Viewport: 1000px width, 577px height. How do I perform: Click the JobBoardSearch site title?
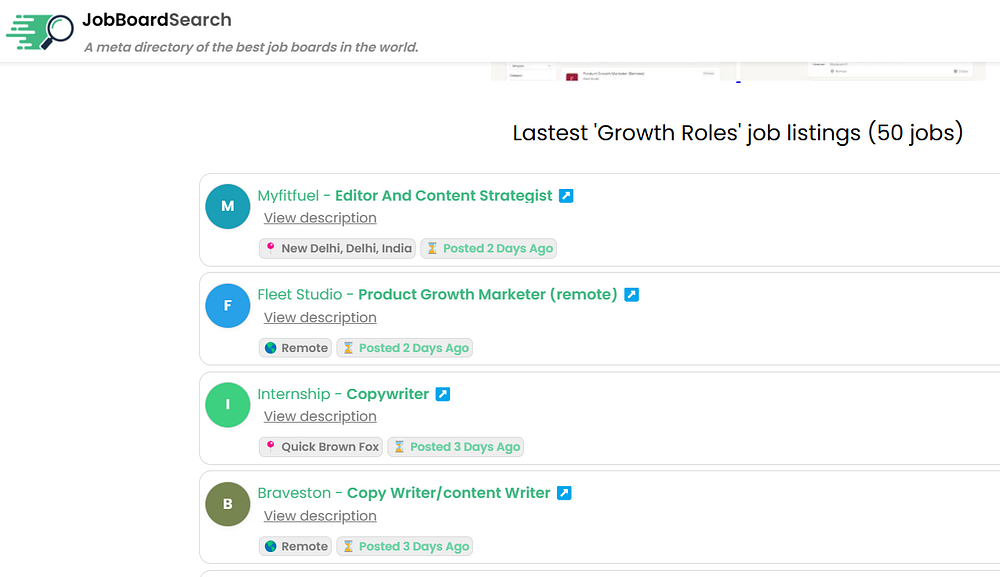158,20
